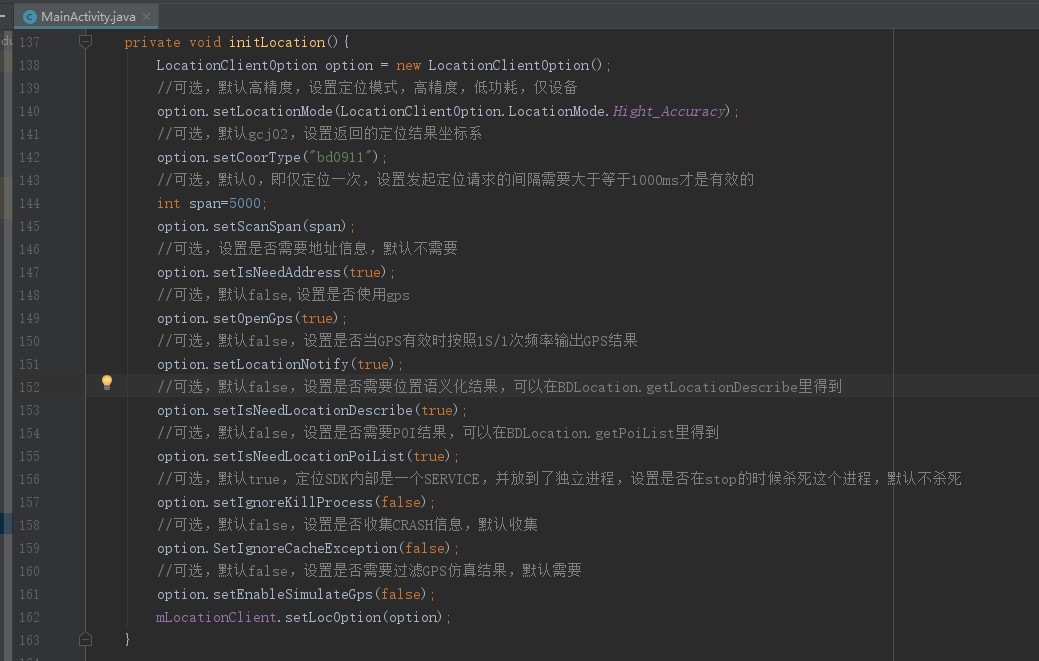This screenshot has height=661, width=1039.
Task: Click line number 144 in gutter
Action: (x=29, y=203)
